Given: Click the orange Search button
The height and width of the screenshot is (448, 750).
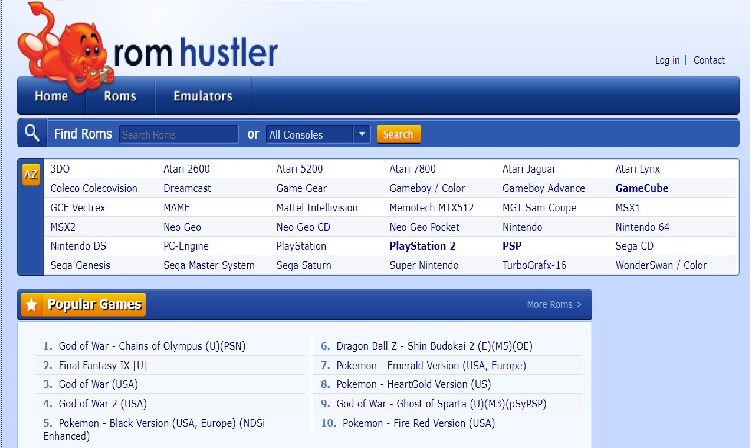Looking at the screenshot, I should (x=398, y=134).
